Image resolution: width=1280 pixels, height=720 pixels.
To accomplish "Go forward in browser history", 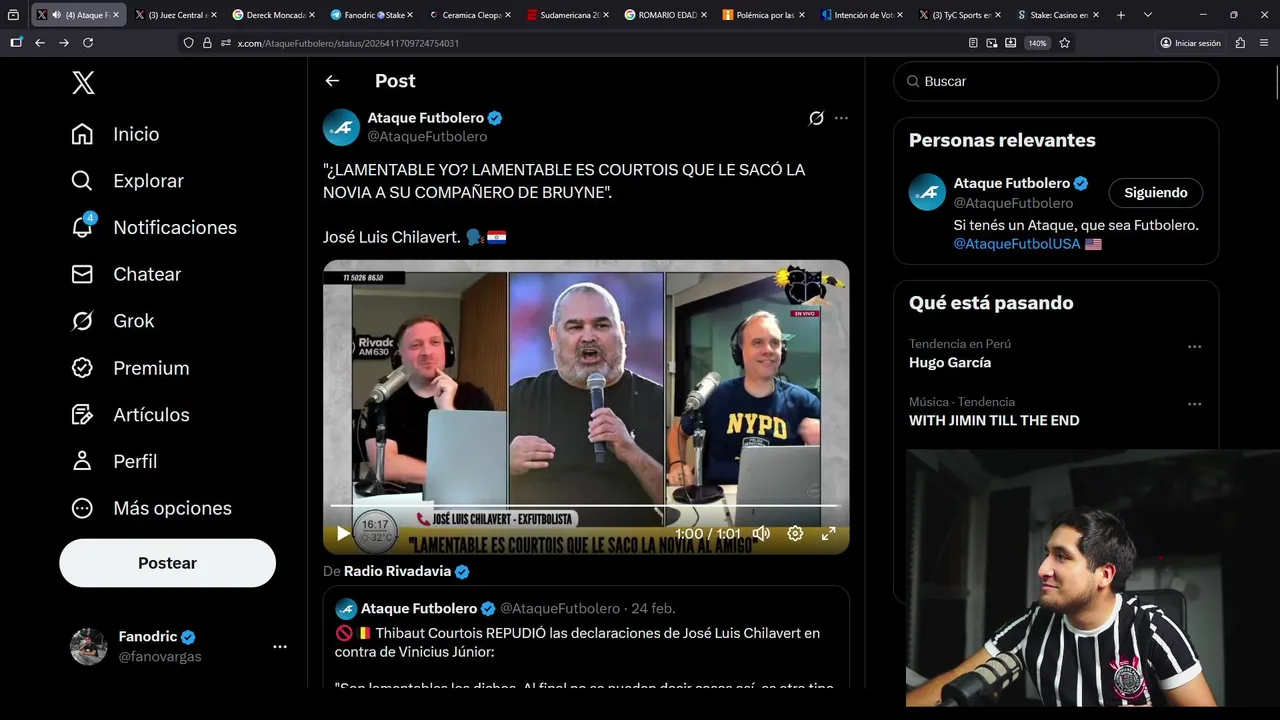I will click(64, 43).
